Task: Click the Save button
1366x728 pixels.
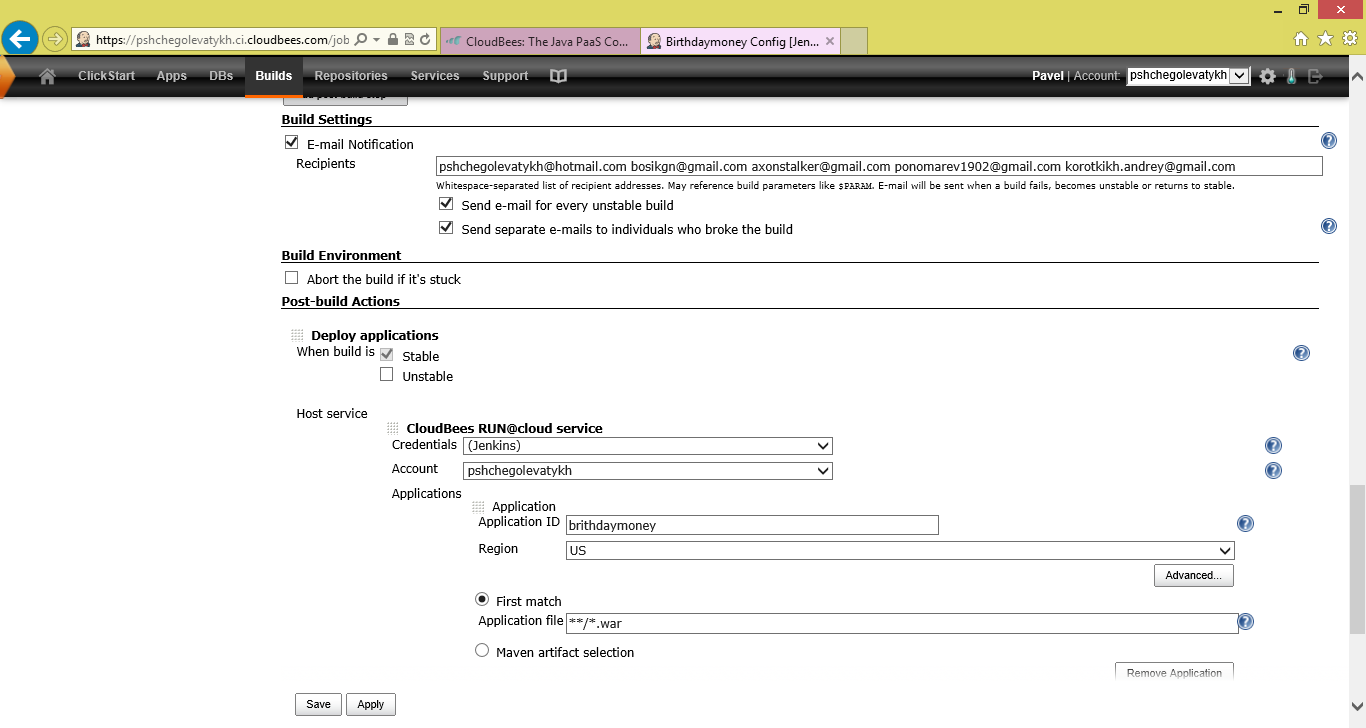Action: coord(318,704)
